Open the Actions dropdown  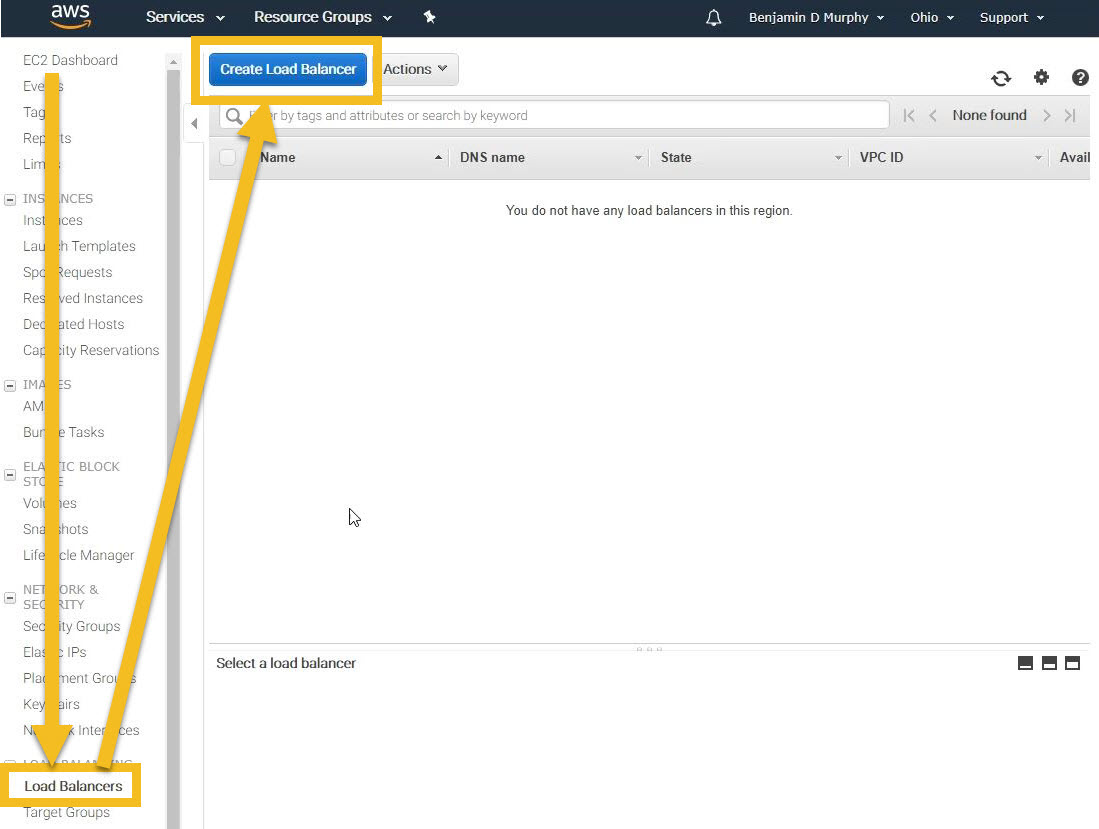point(415,69)
